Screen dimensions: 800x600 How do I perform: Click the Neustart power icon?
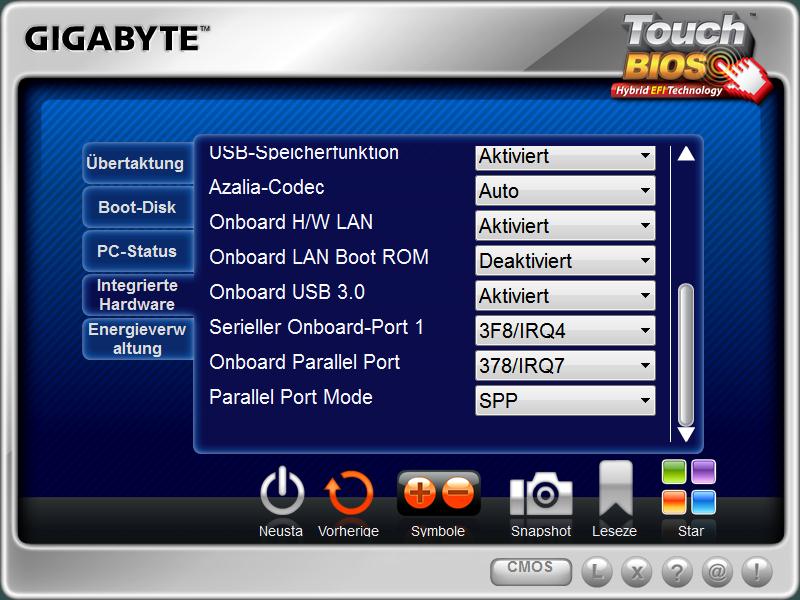pos(282,492)
